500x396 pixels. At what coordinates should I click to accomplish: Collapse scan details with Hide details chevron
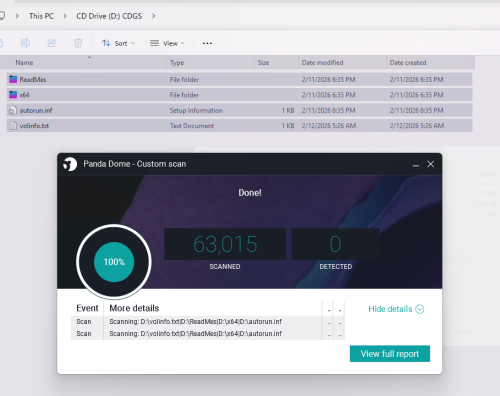(x=420, y=309)
